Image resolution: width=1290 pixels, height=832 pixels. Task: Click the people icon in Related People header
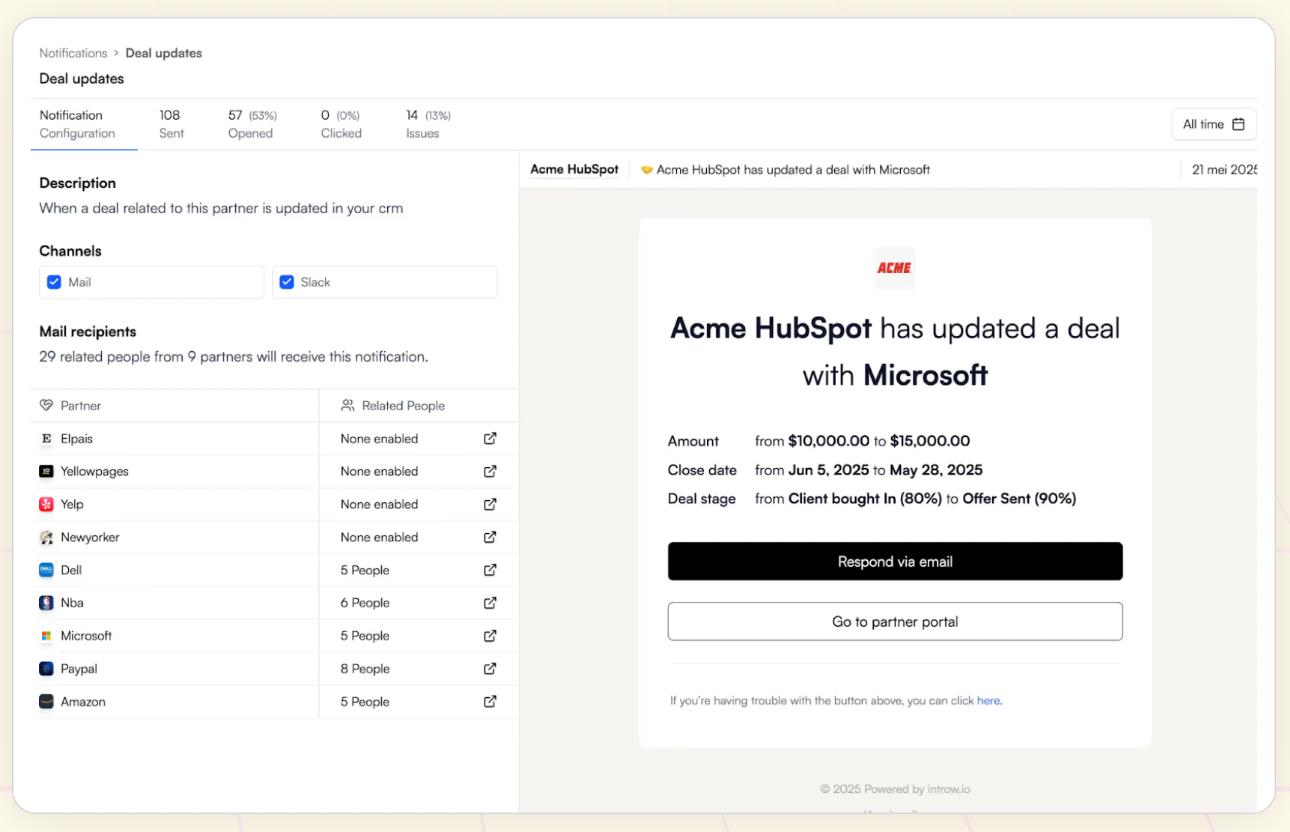coord(348,406)
